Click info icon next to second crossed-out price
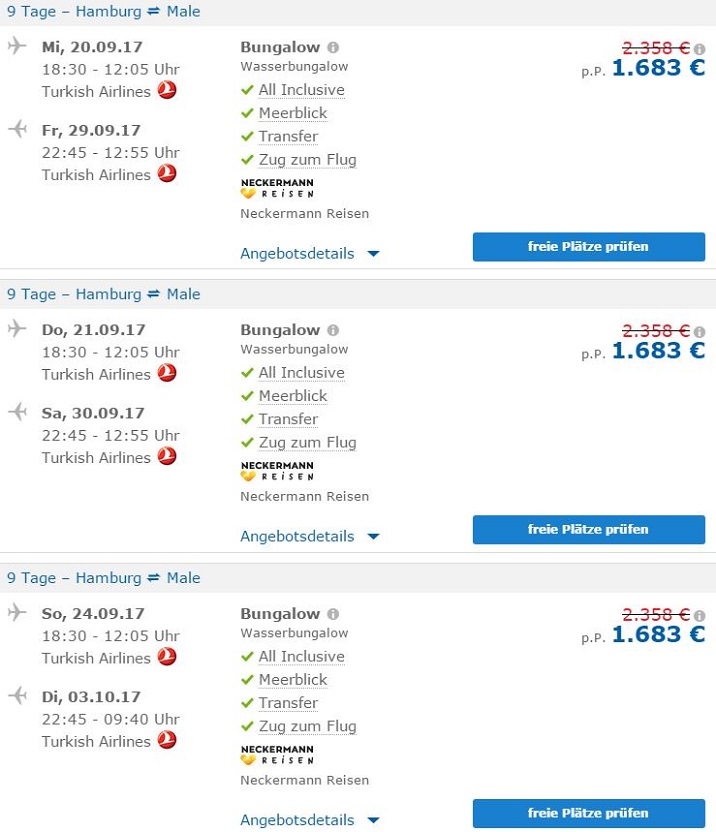 pyautogui.click(x=699, y=331)
